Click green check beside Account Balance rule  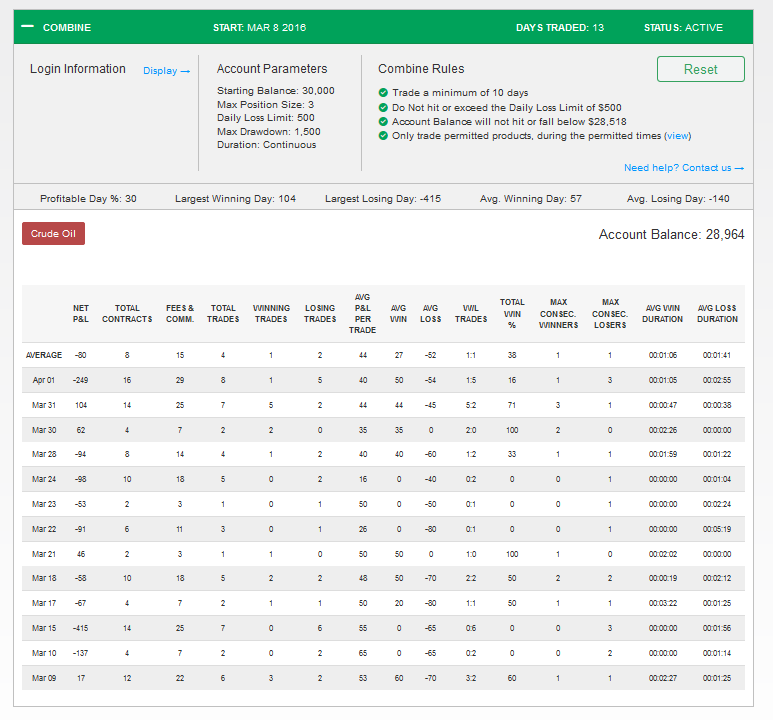tap(383, 121)
